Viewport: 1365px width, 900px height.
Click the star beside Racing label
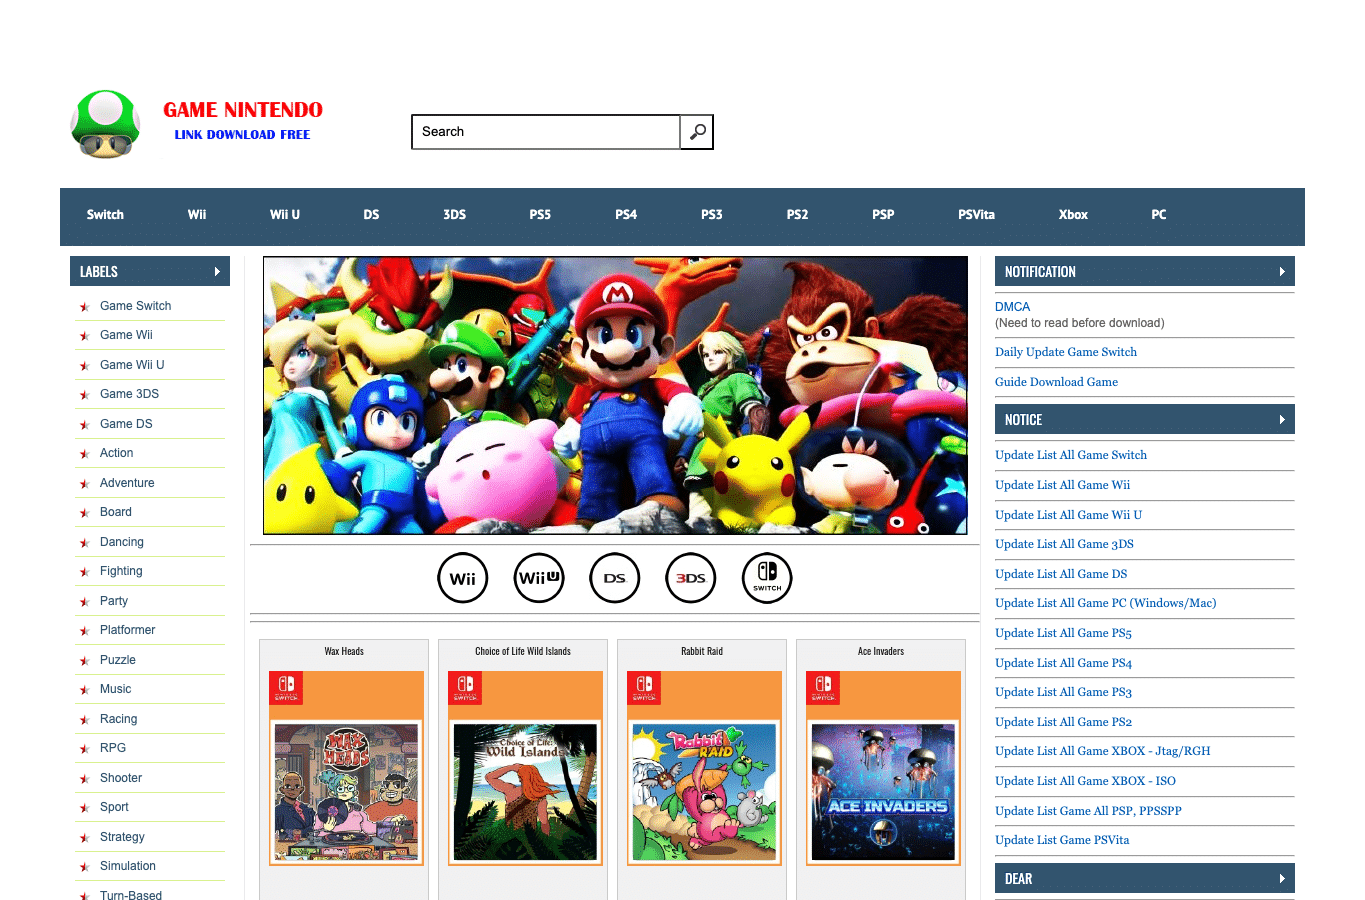pos(85,720)
